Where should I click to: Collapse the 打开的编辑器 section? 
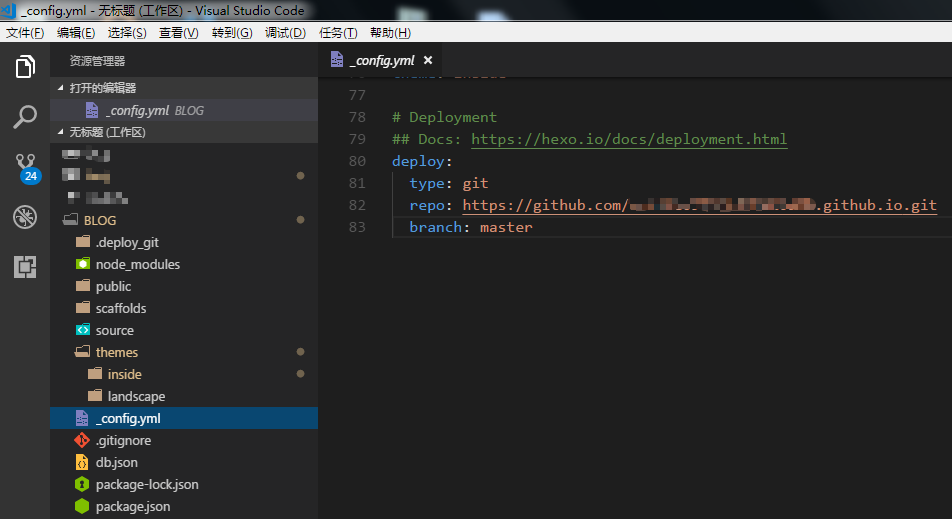tap(184, 88)
